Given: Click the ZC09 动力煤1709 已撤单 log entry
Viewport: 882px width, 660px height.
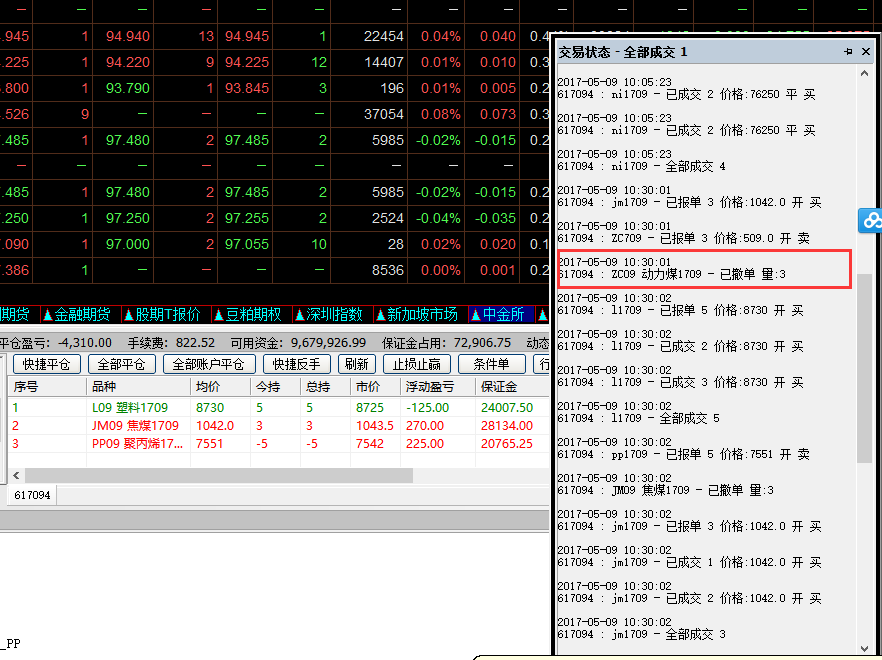Looking at the screenshot, I should (704, 268).
